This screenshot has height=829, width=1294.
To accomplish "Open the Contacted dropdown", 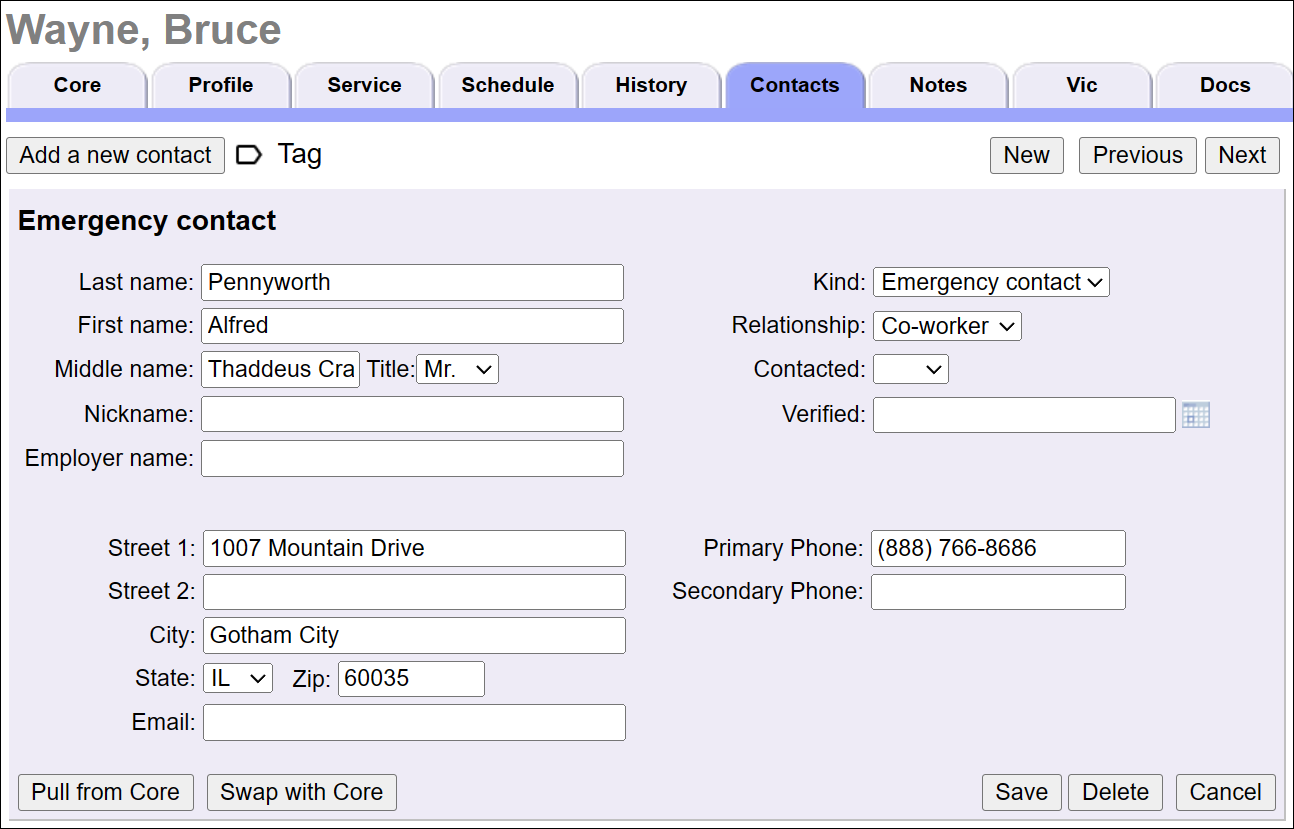I will click(x=910, y=368).
